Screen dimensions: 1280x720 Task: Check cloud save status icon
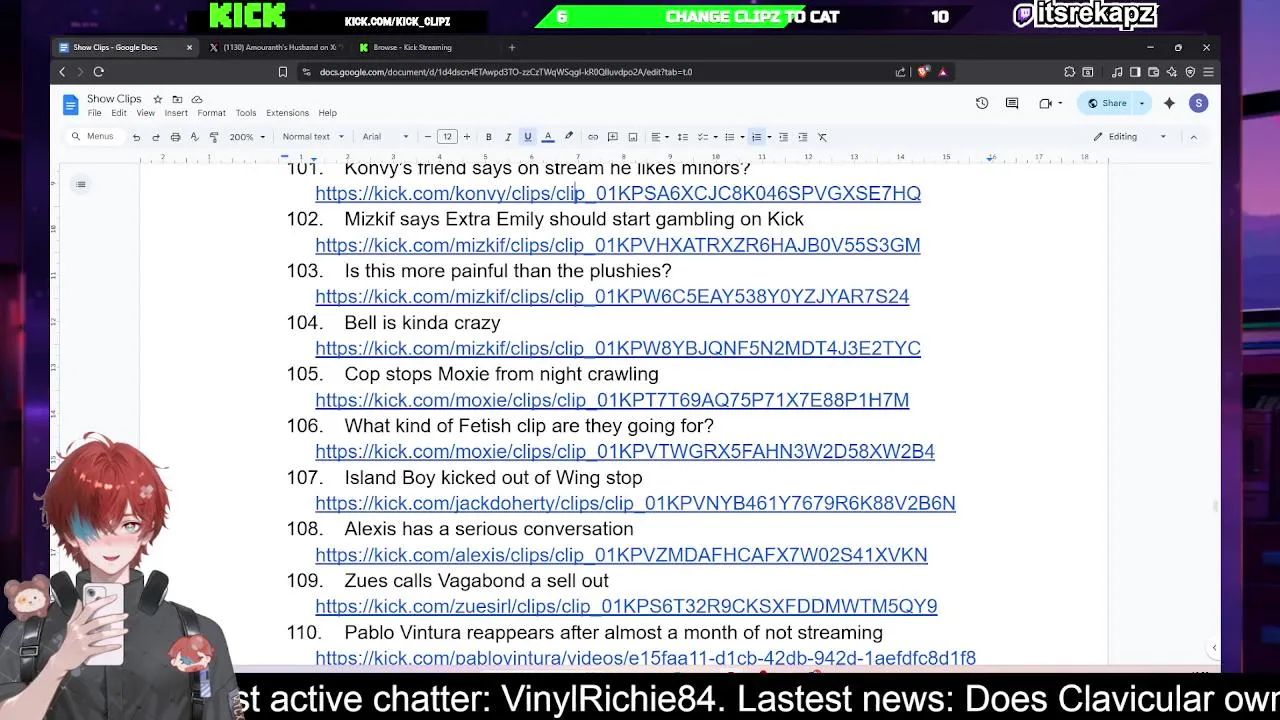pyautogui.click(x=197, y=99)
